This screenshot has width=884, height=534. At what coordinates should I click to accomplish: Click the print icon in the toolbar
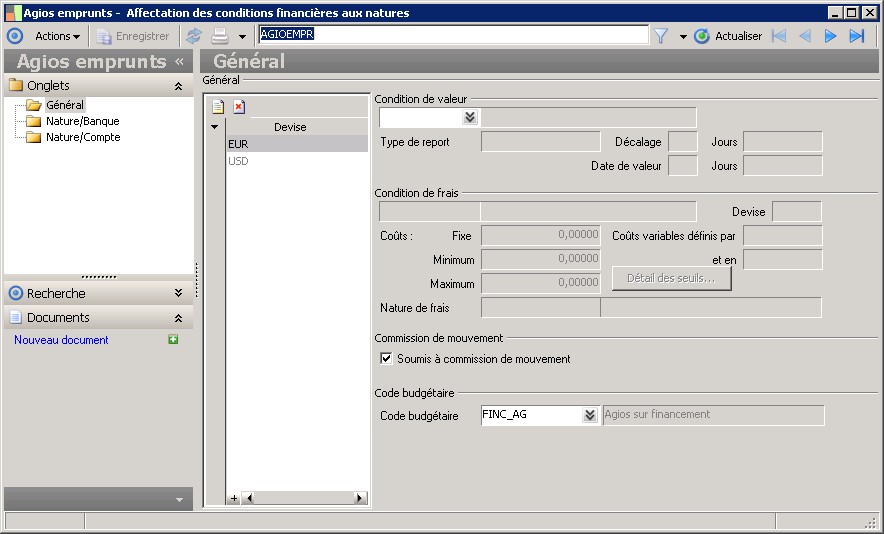pos(219,36)
